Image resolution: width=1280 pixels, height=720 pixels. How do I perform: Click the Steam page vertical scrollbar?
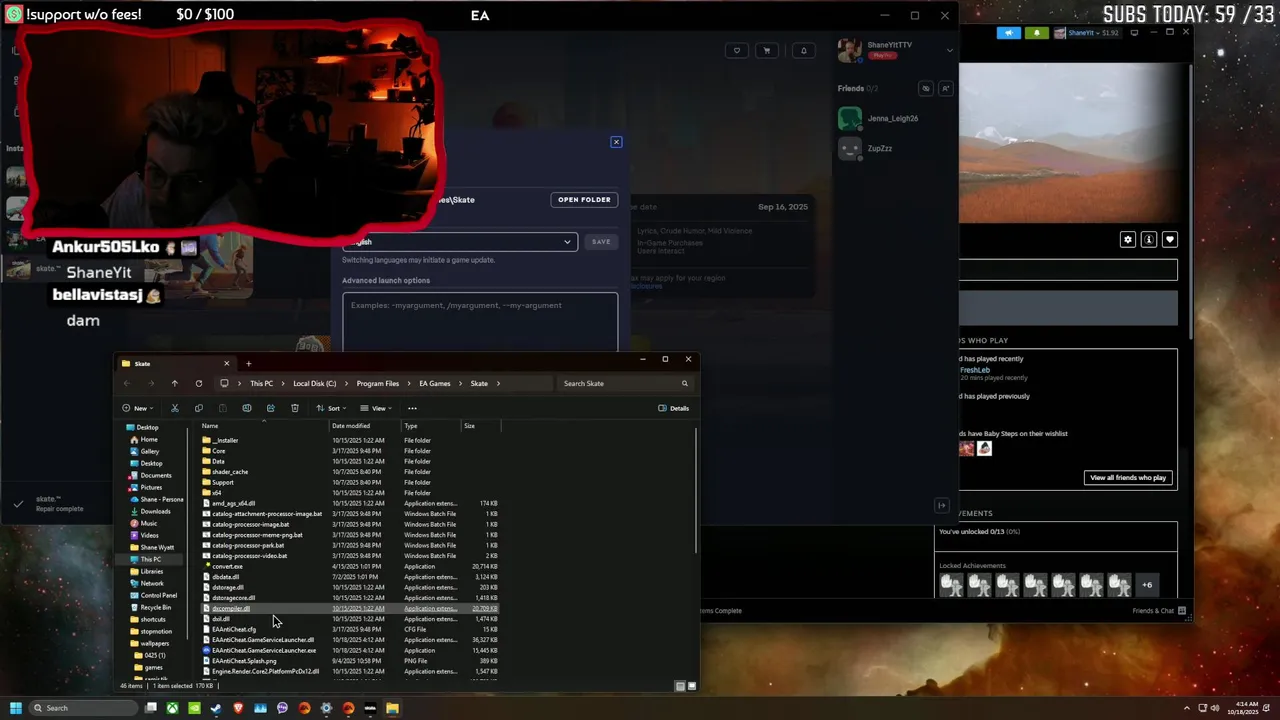[x=1189, y=200]
